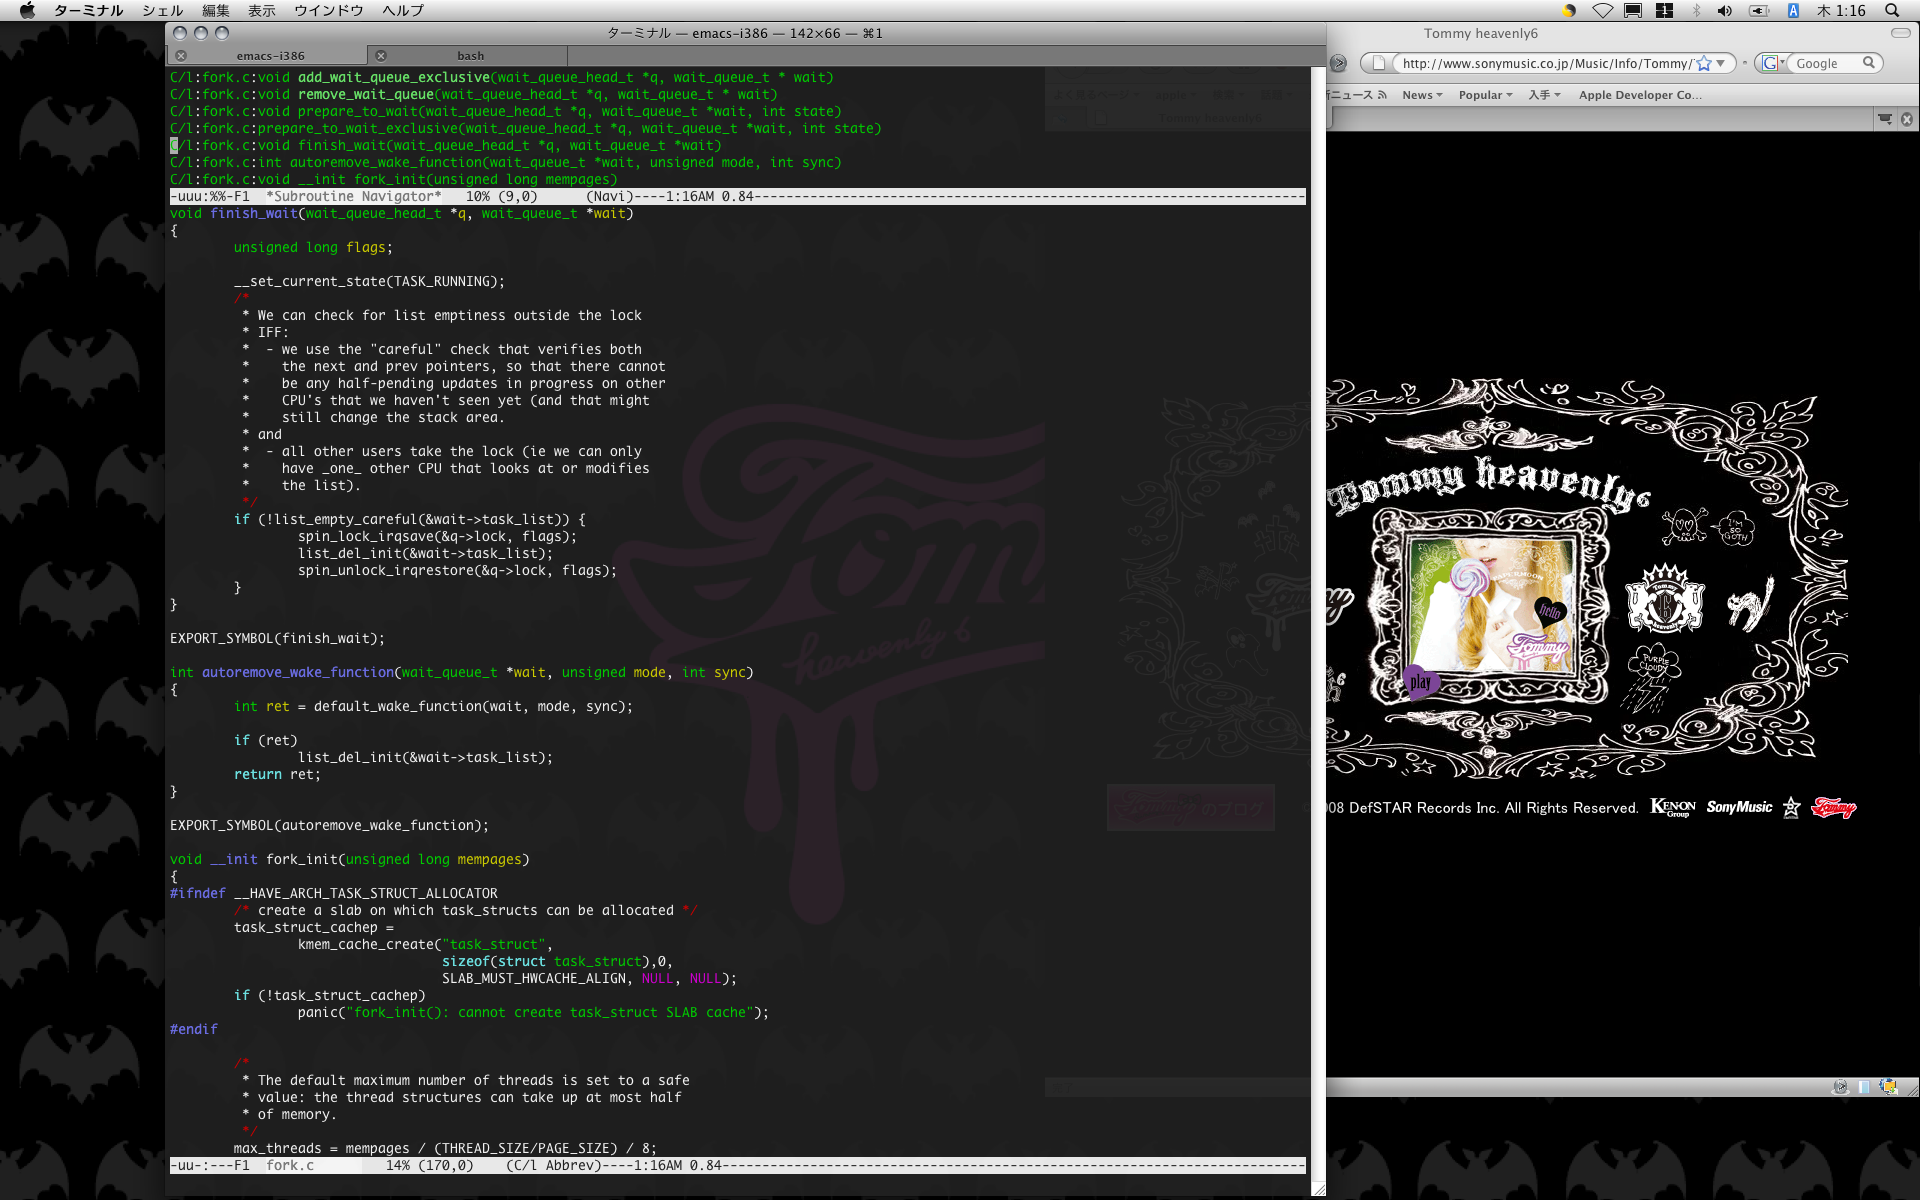
Task: Open the シェル menu
Action: pos(162,10)
